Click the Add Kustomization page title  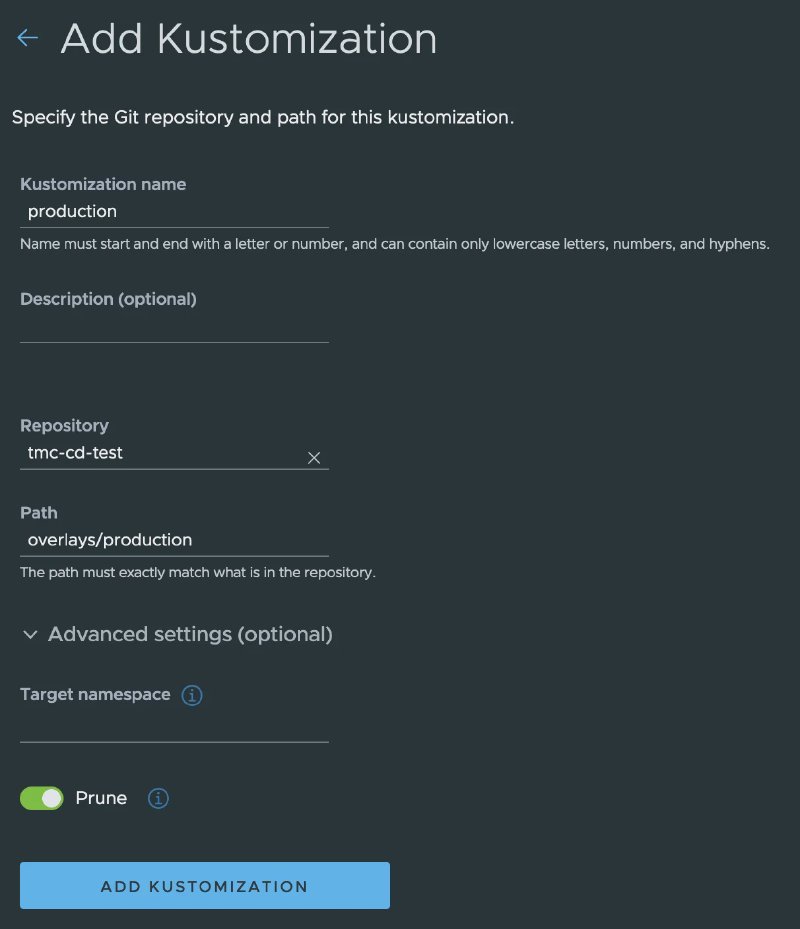point(249,39)
